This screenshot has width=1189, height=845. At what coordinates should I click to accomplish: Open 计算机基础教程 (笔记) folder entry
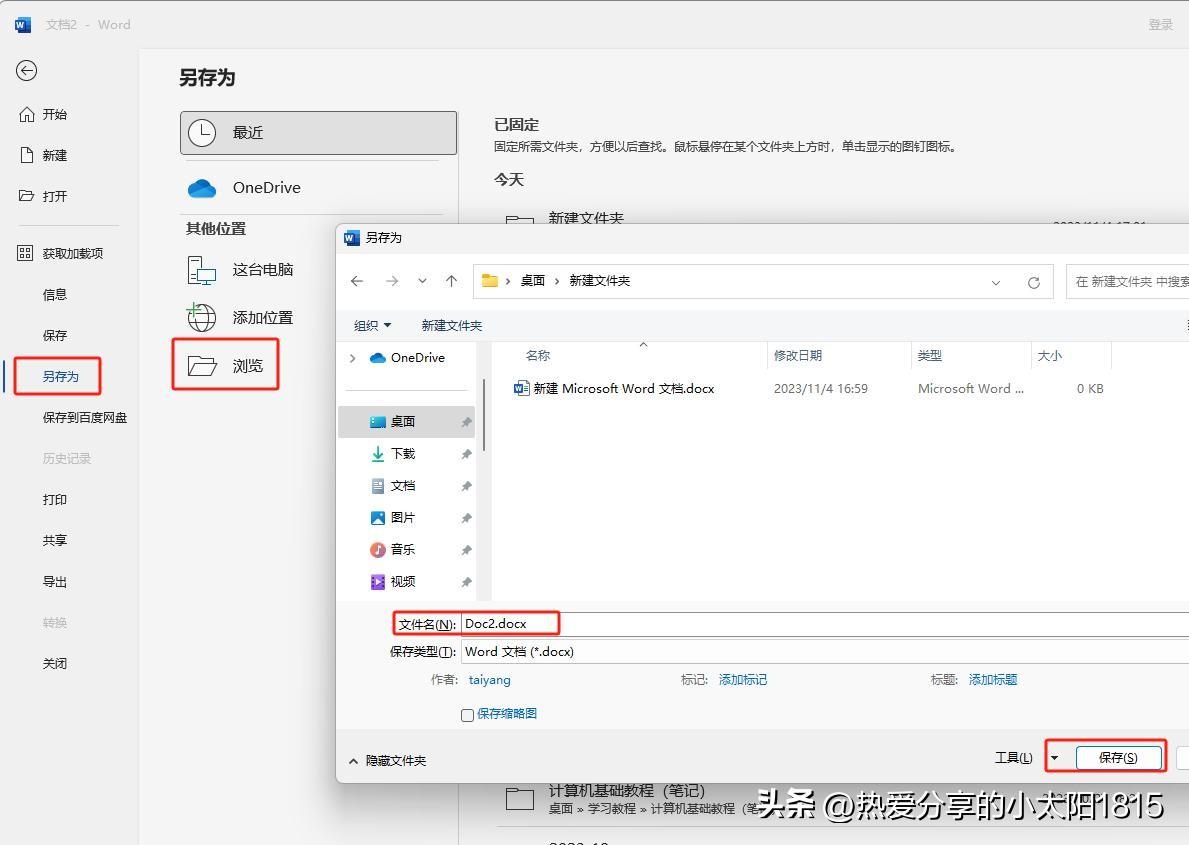tap(626, 791)
